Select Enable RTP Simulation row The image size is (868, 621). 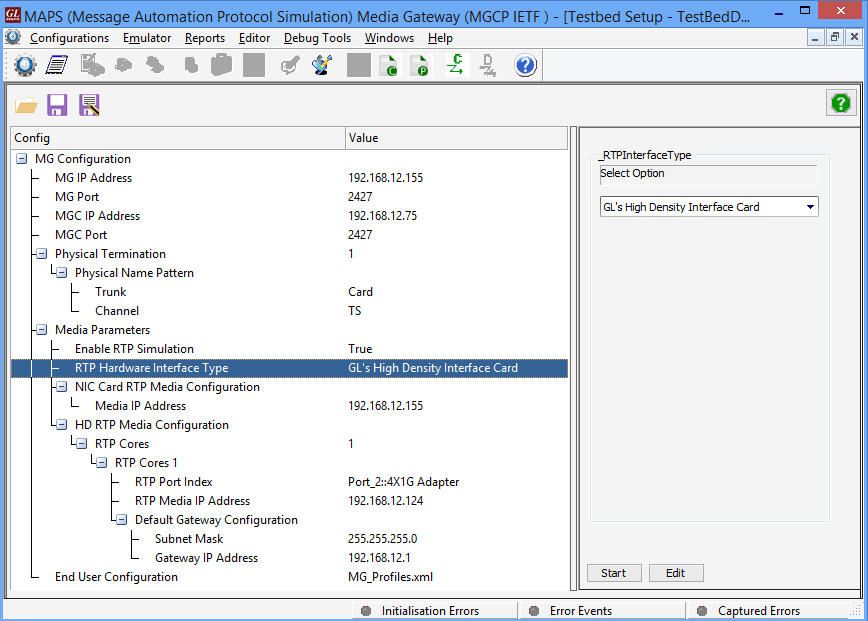[290, 349]
